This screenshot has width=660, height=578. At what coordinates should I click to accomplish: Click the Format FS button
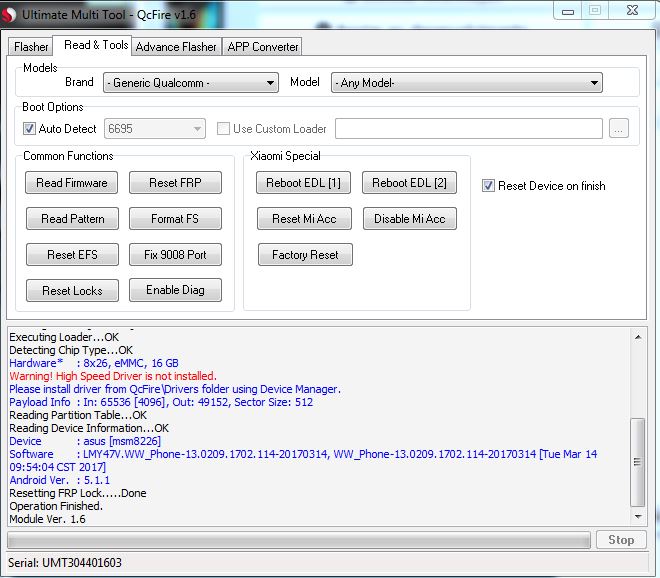click(175, 218)
